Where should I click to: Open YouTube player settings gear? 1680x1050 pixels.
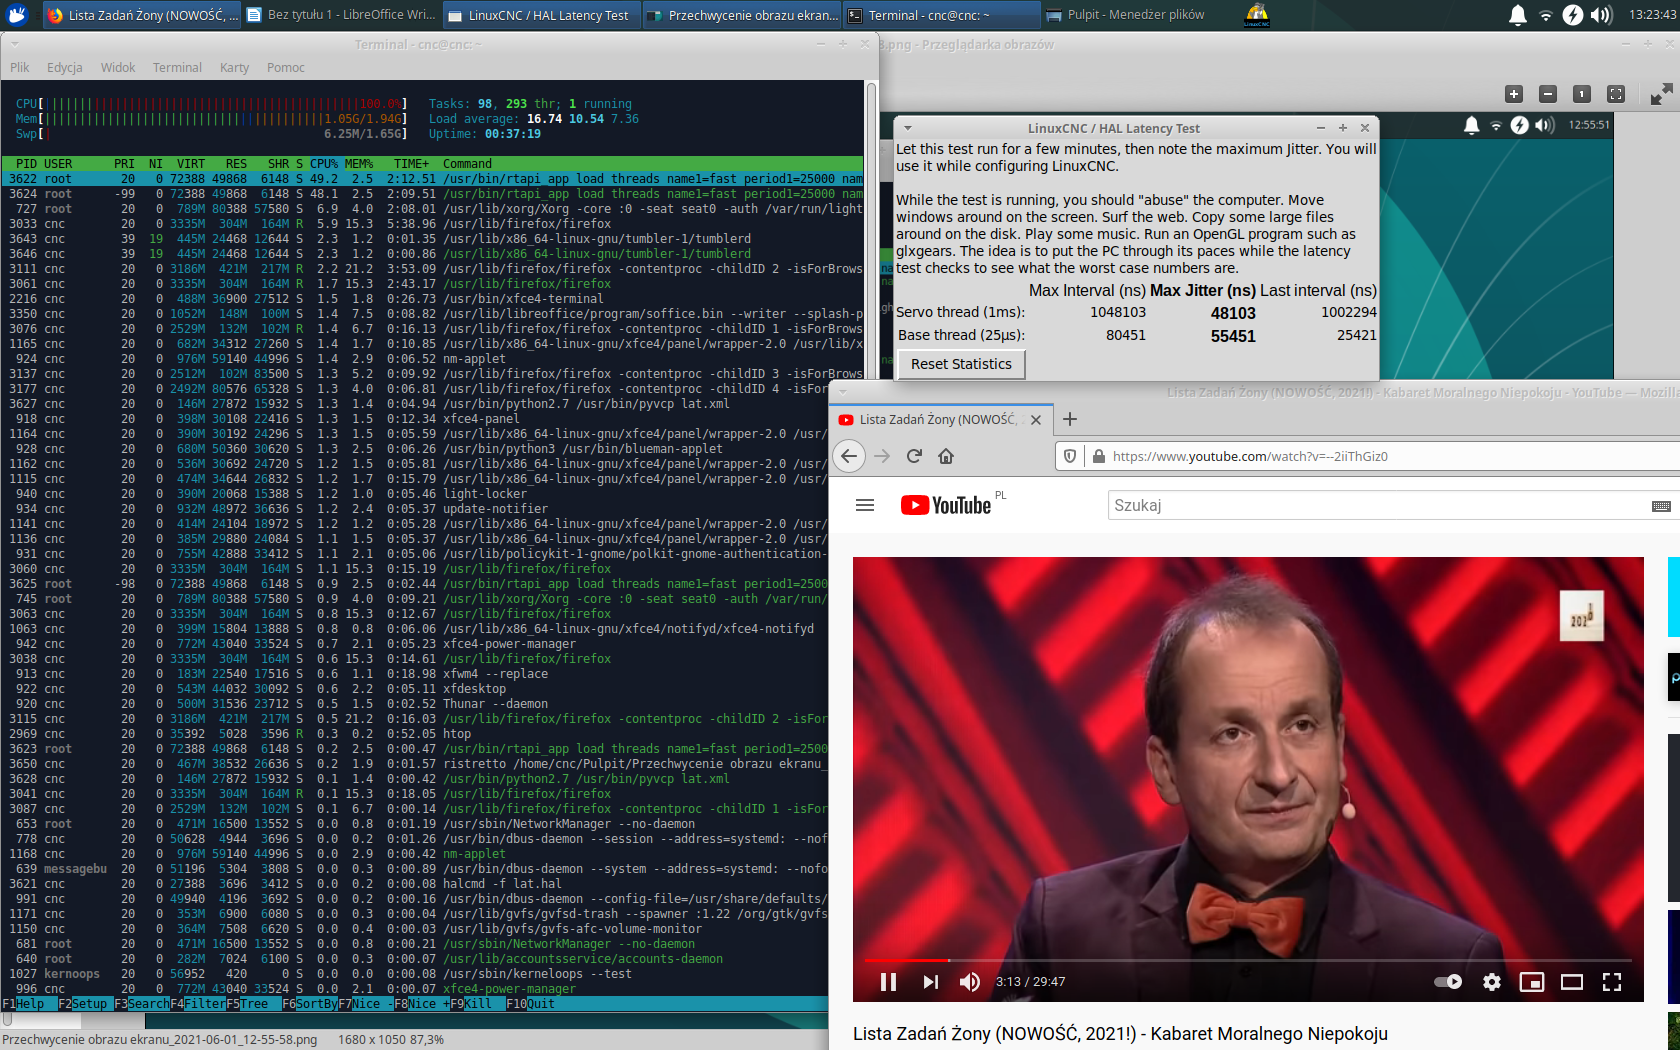(1492, 982)
